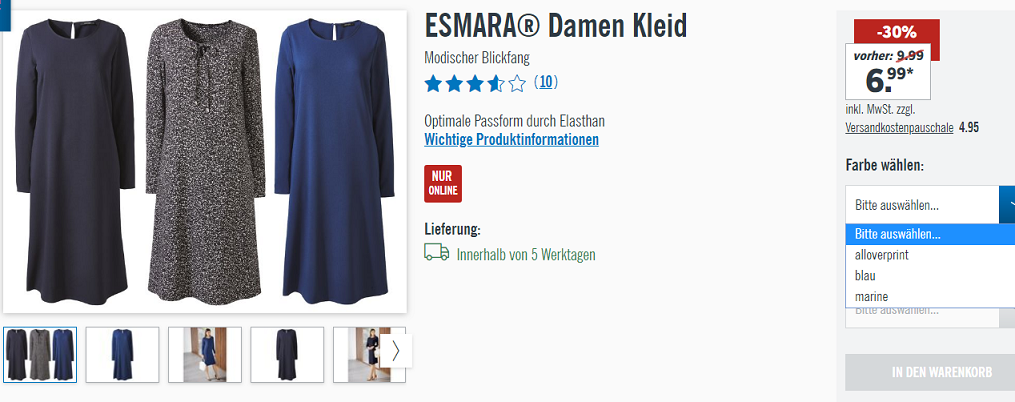
Task: Click the next thumbnails chevron arrow
Action: click(x=396, y=351)
